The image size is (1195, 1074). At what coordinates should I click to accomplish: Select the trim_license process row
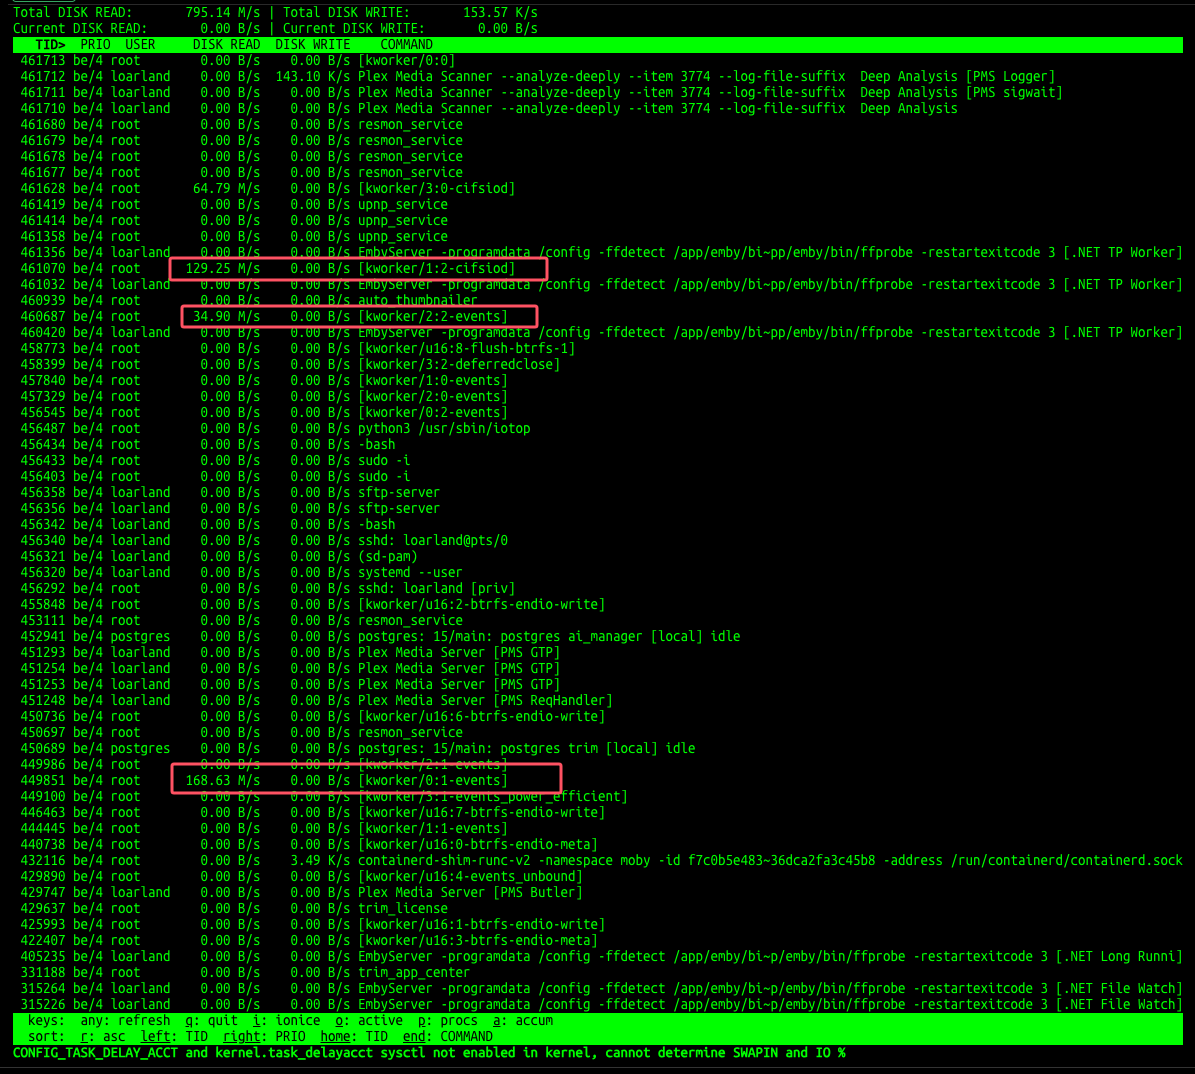point(598,909)
